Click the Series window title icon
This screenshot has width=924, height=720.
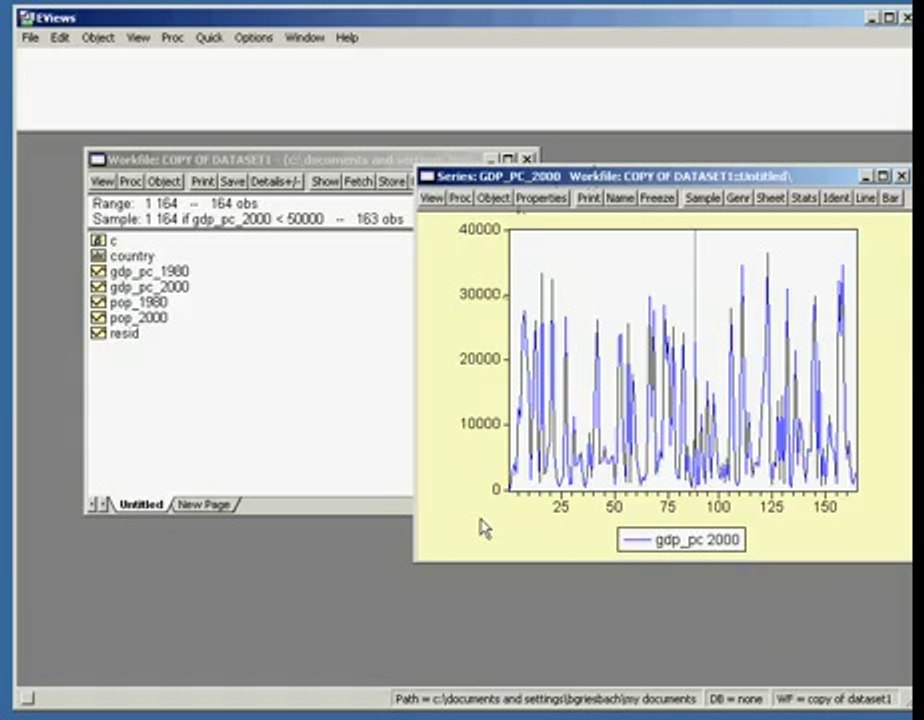point(427,176)
